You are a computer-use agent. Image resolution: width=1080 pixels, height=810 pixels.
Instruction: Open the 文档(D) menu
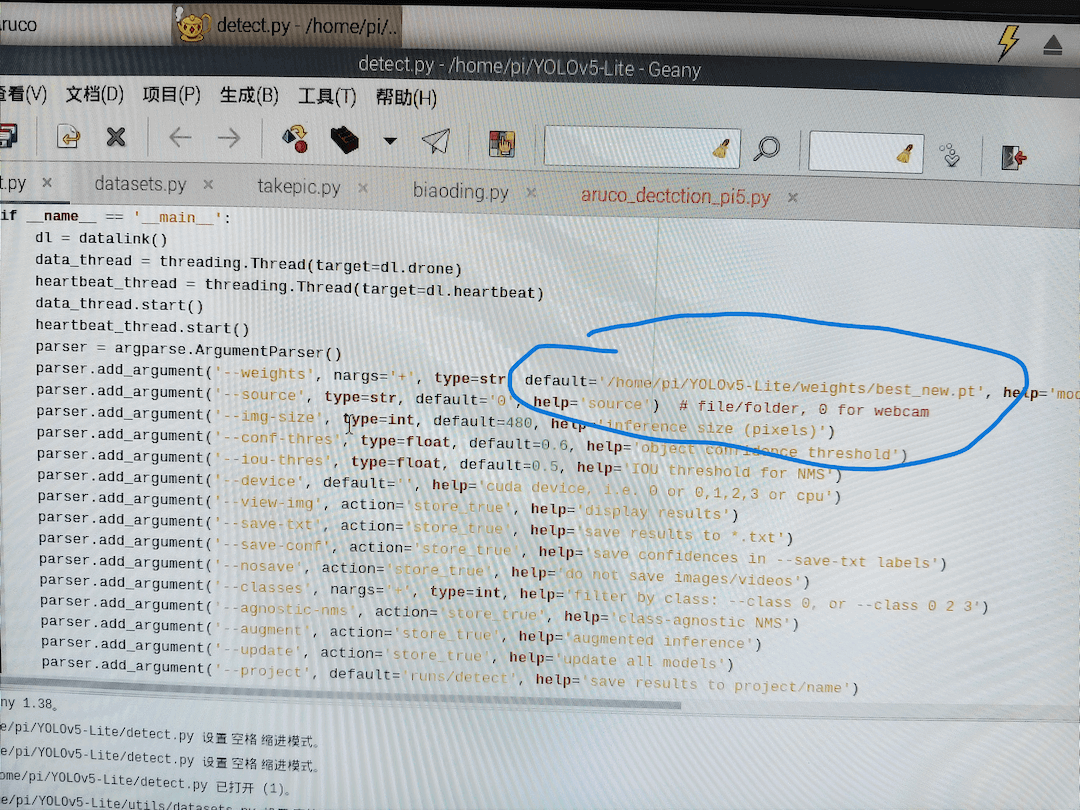[94, 95]
